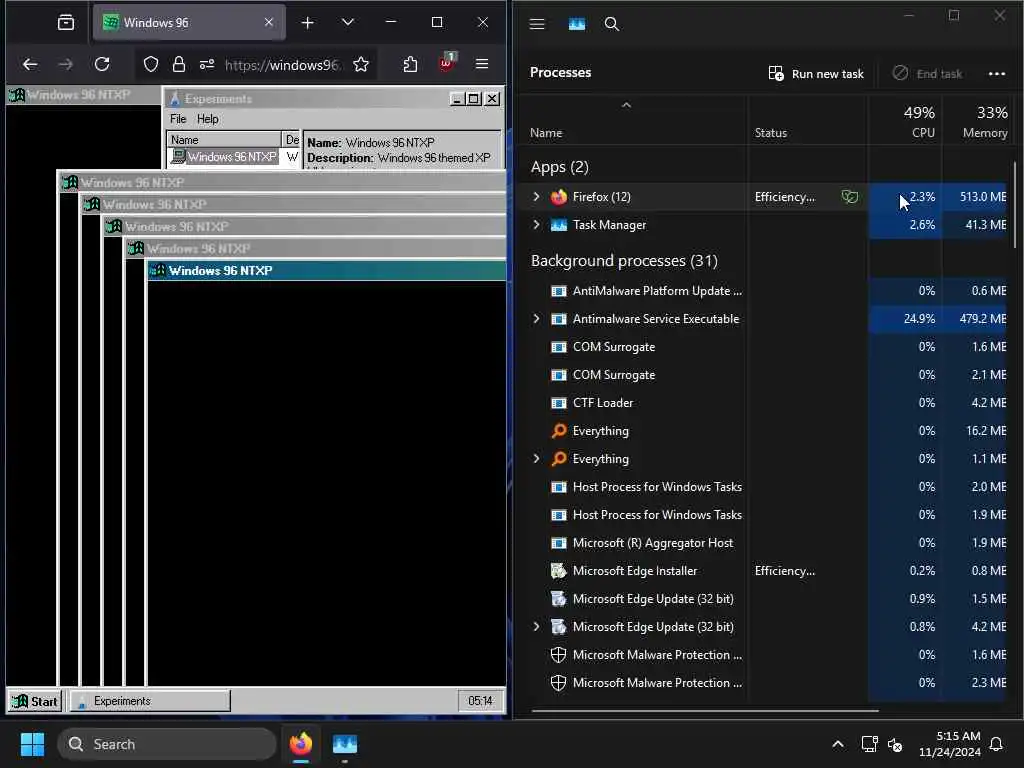
Task: Click the Task Manager search icon
Action: 611,24
